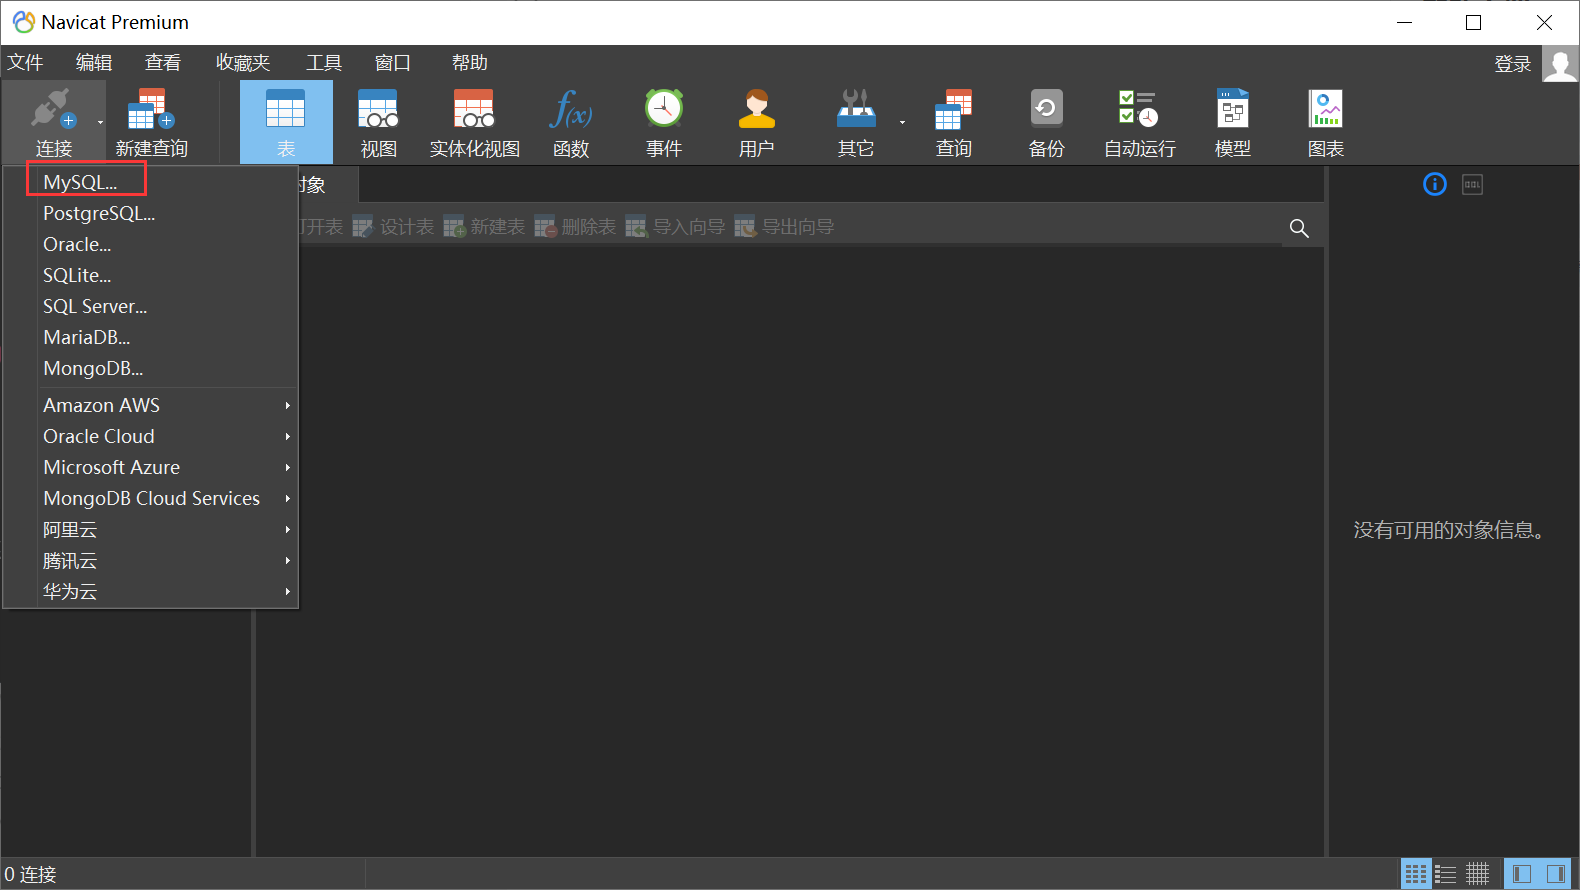The height and width of the screenshot is (890, 1580).
Task: Open the View (视图) toolbar icon
Action: point(378,109)
